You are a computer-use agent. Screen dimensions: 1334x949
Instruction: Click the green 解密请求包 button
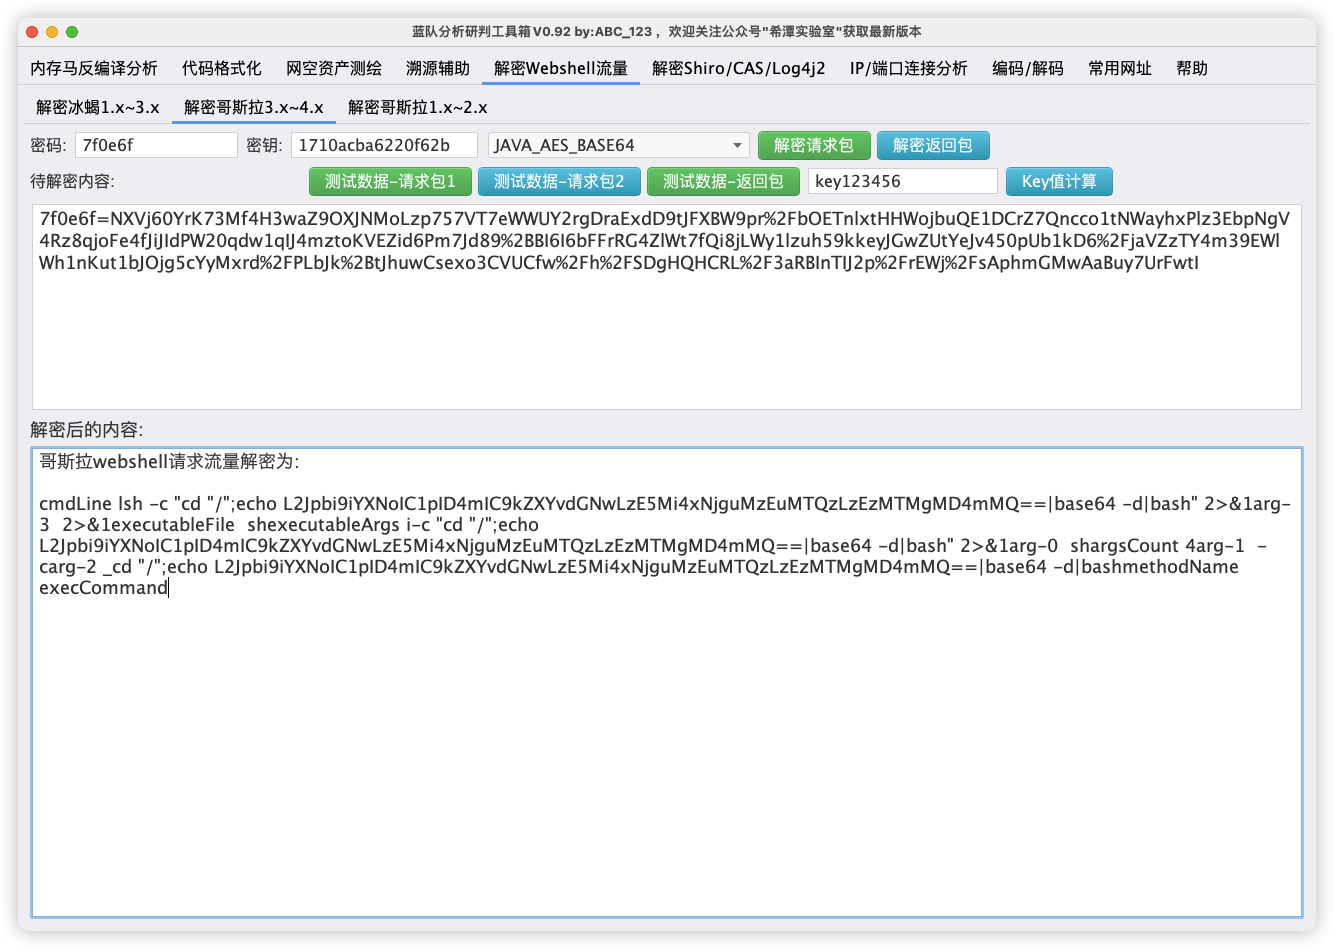pos(814,145)
